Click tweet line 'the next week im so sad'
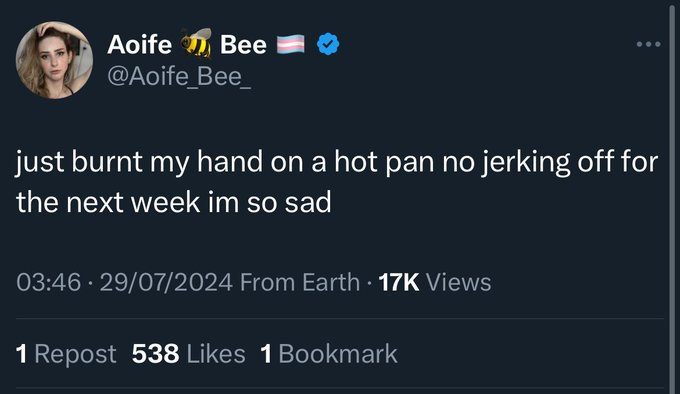Viewport: 680px width, 394px height. [x=174, y=202]
